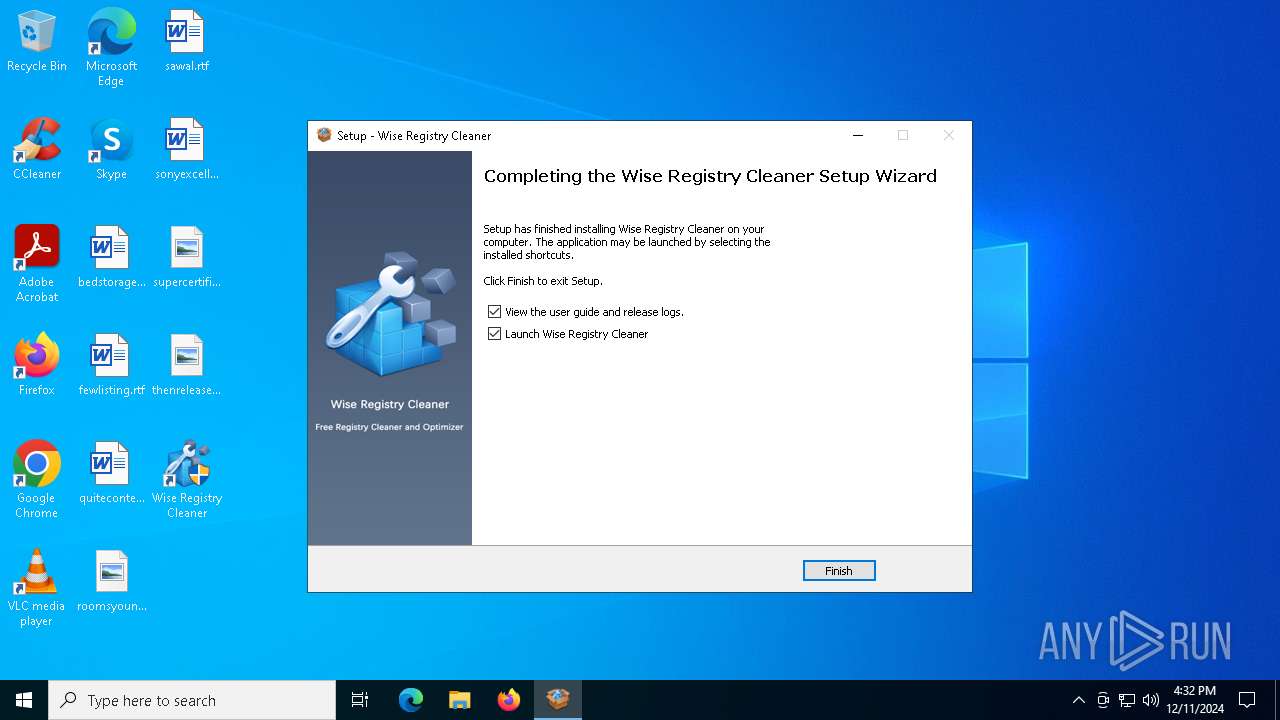Open Task View from taskbar
Viewport: 1280px width, 720px height.
[360, 700]
